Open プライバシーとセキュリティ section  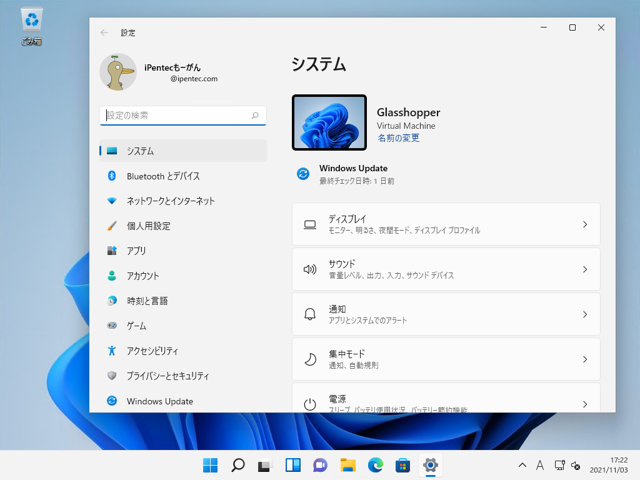tap(183, 376)
